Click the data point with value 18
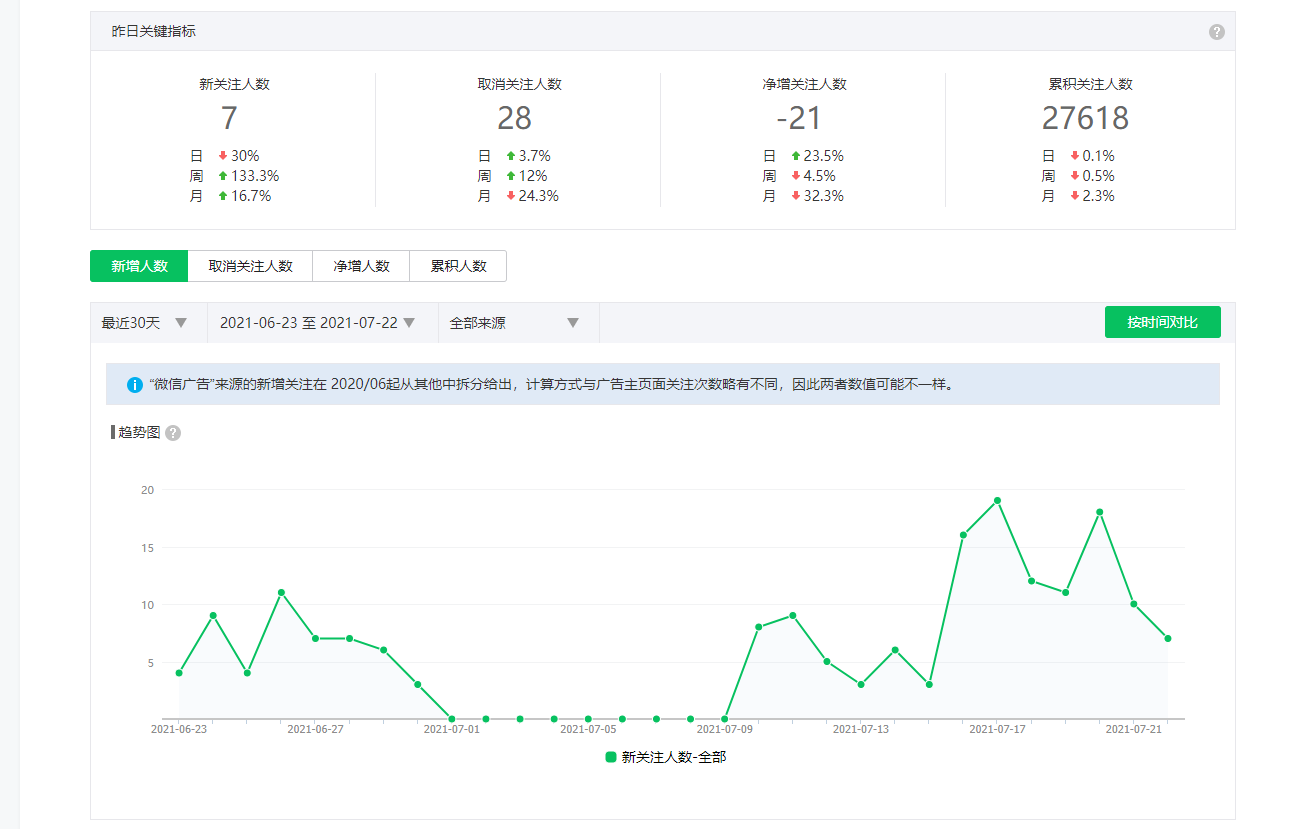This screenshot has width=1304, height=829. pos(1100,512)
